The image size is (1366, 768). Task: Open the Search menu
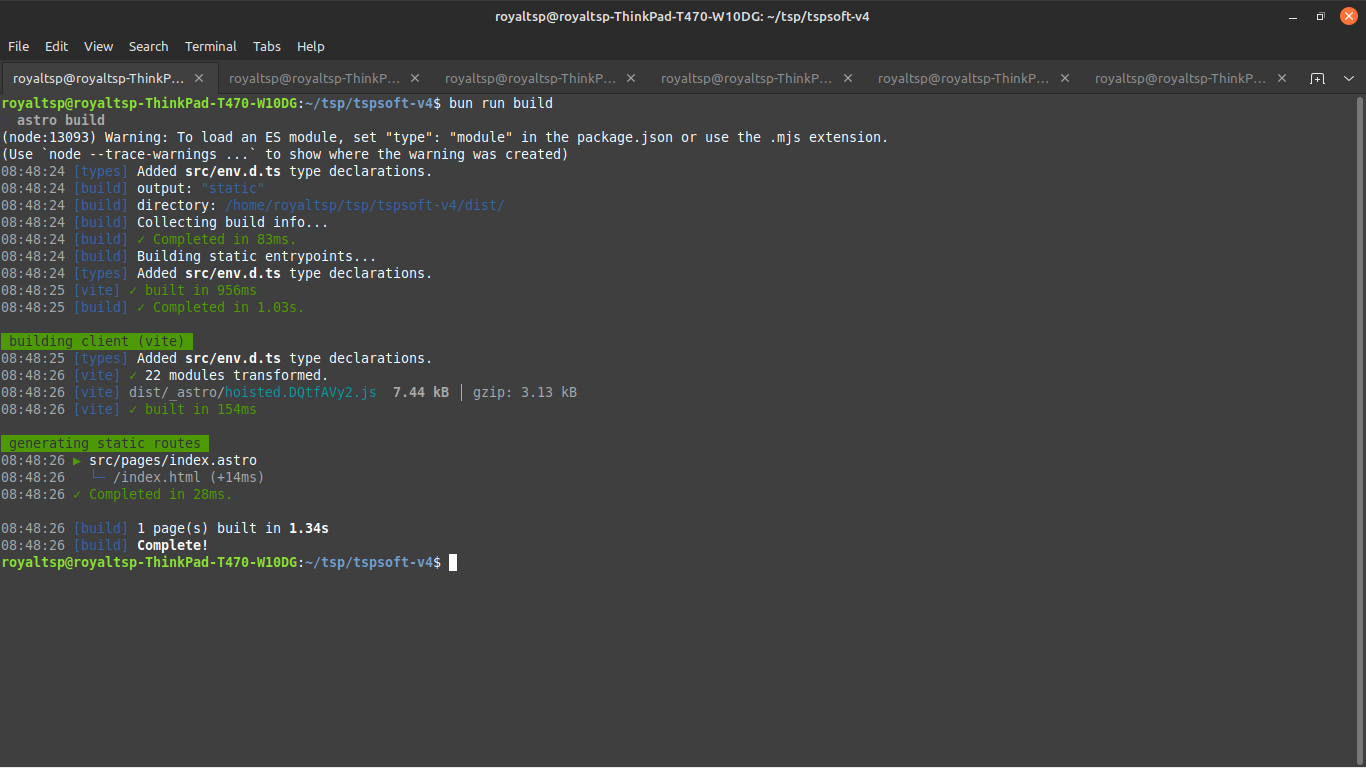tap(148, 46)
